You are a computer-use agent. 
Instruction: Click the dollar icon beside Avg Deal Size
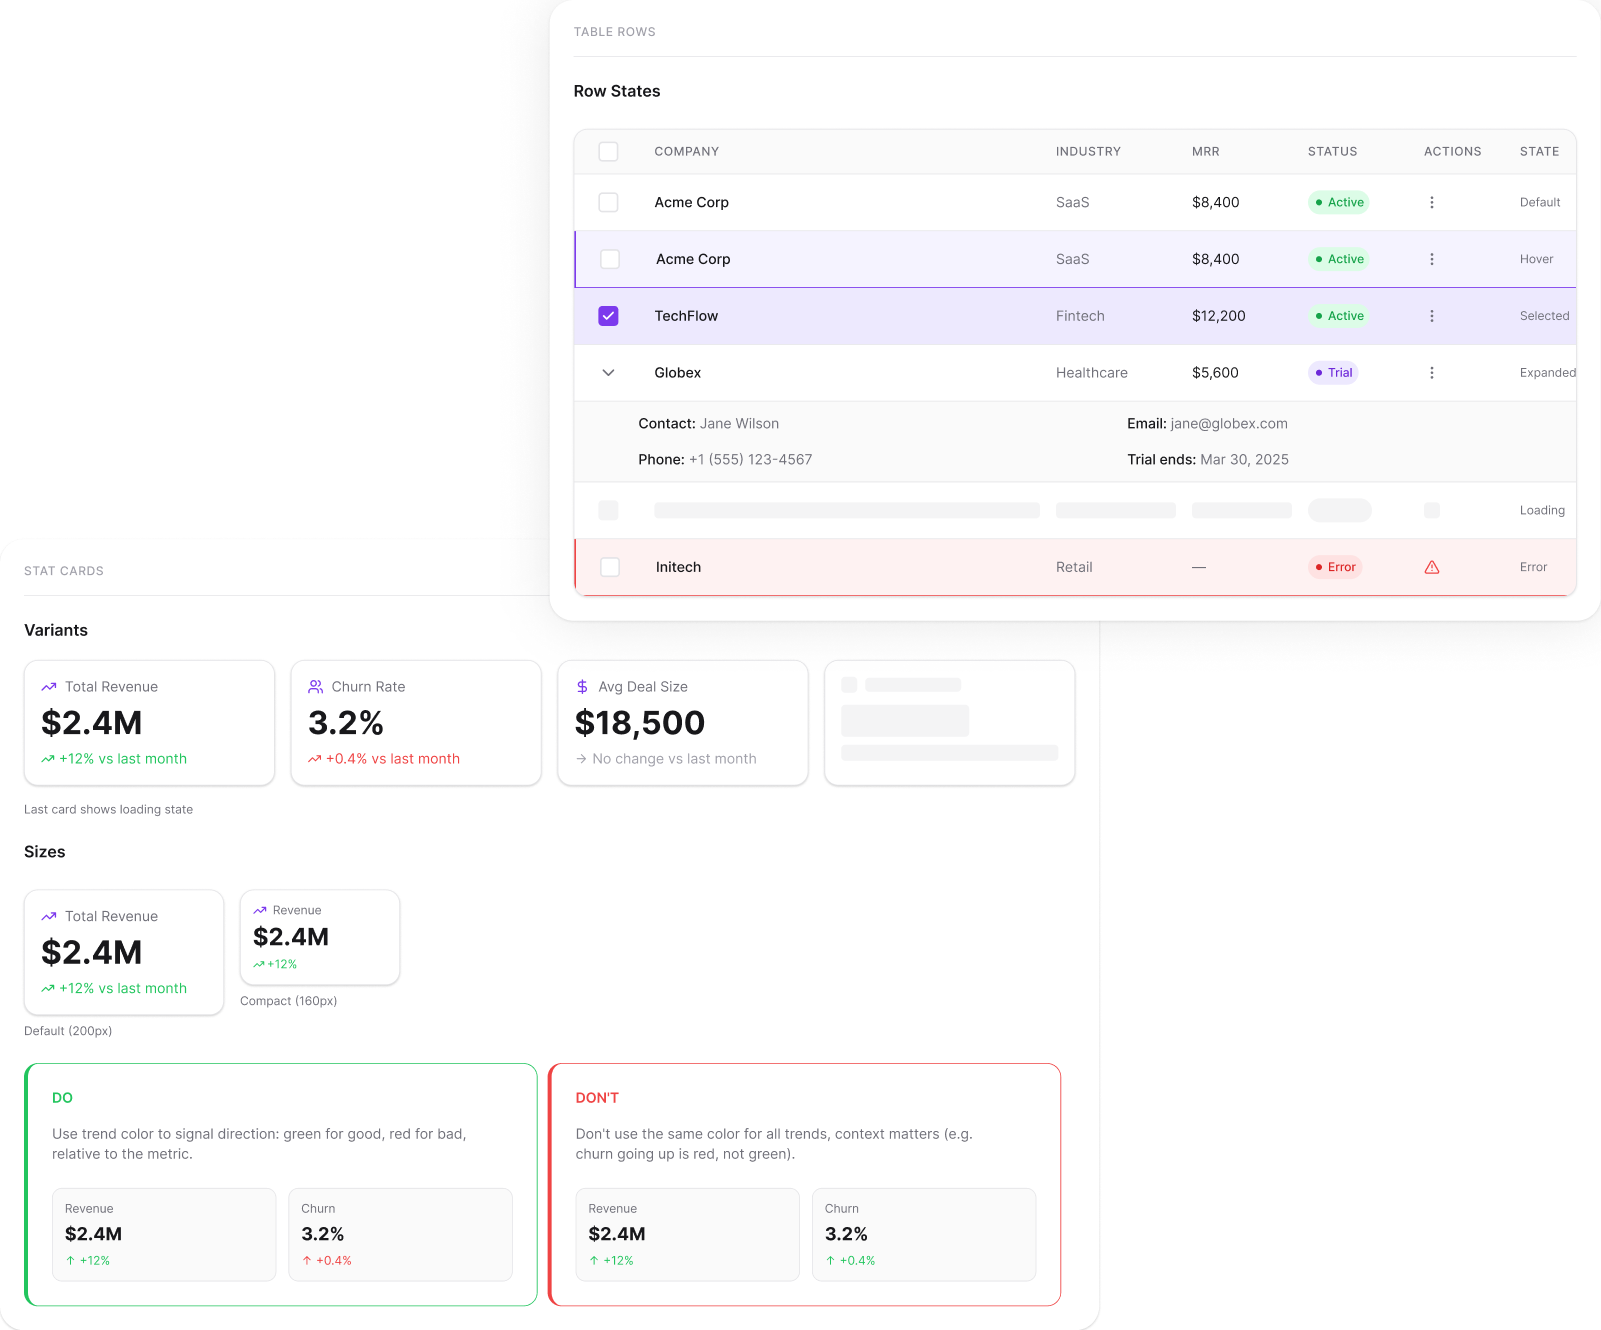pyautogui.click(x=582, y=687)
